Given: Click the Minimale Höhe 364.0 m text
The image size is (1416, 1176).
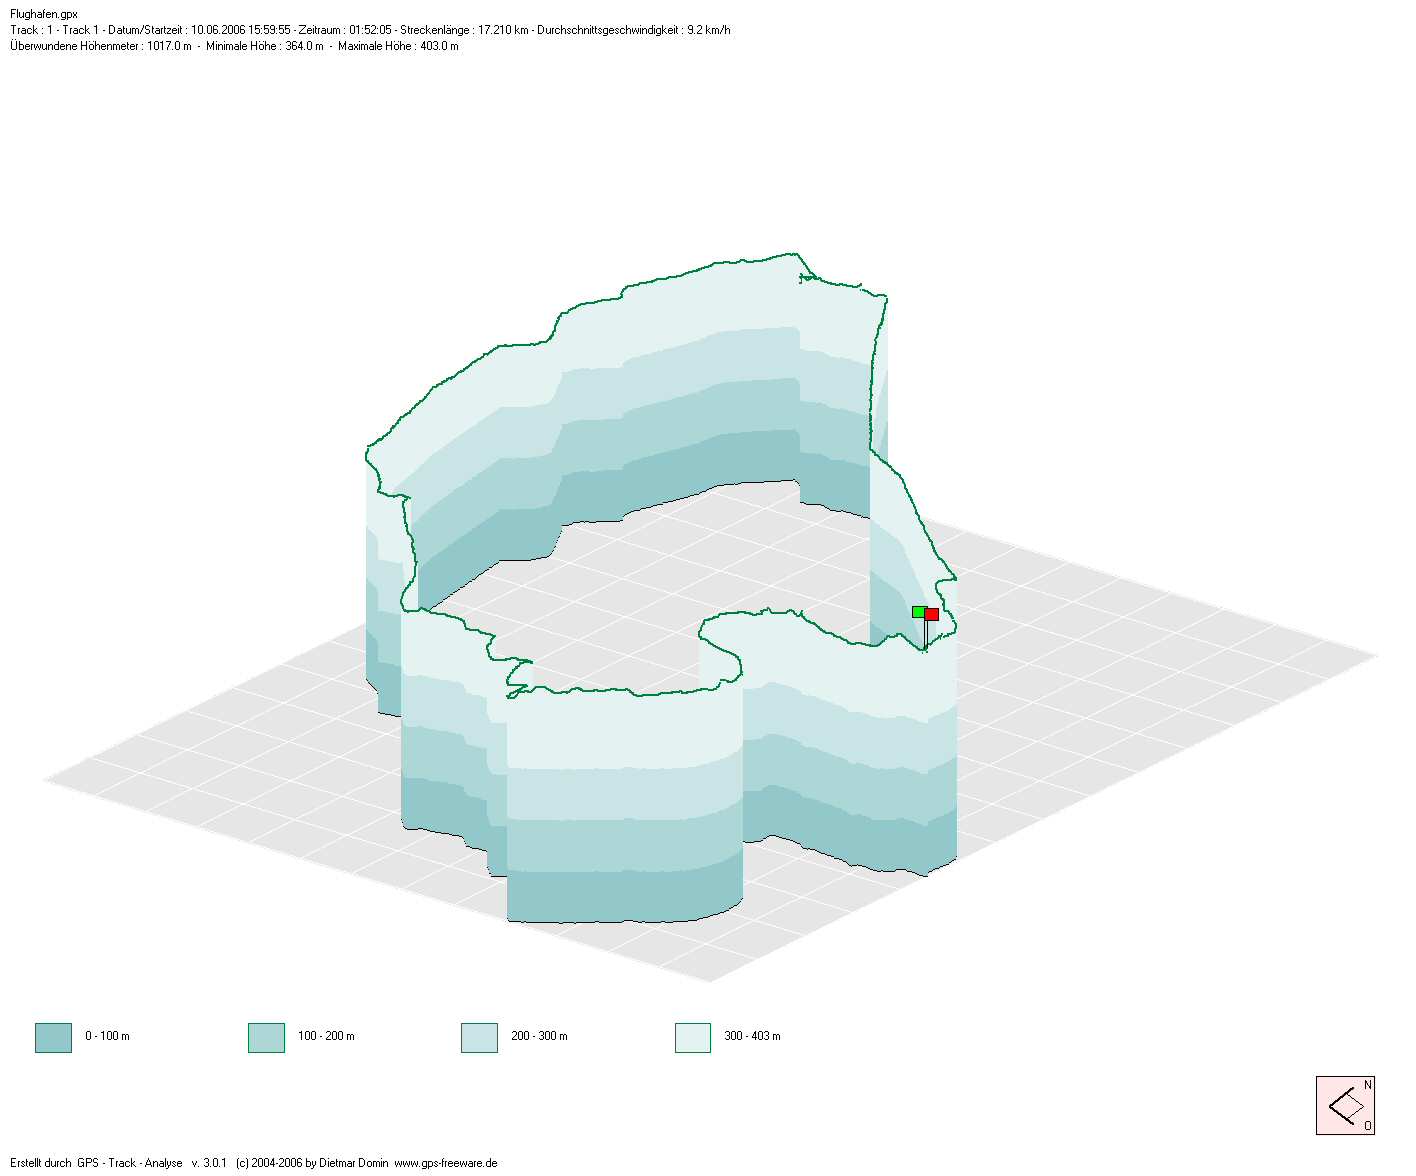Looking at the screenshot, I should [264, 46].
